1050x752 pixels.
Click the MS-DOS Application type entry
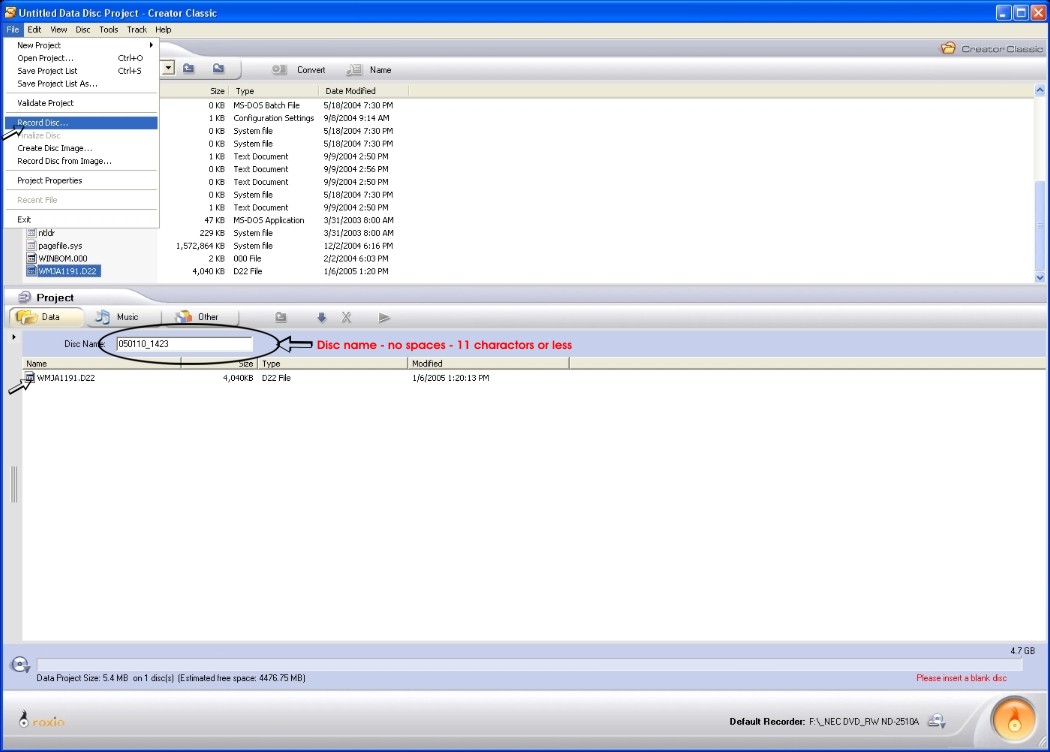[269, 220]
